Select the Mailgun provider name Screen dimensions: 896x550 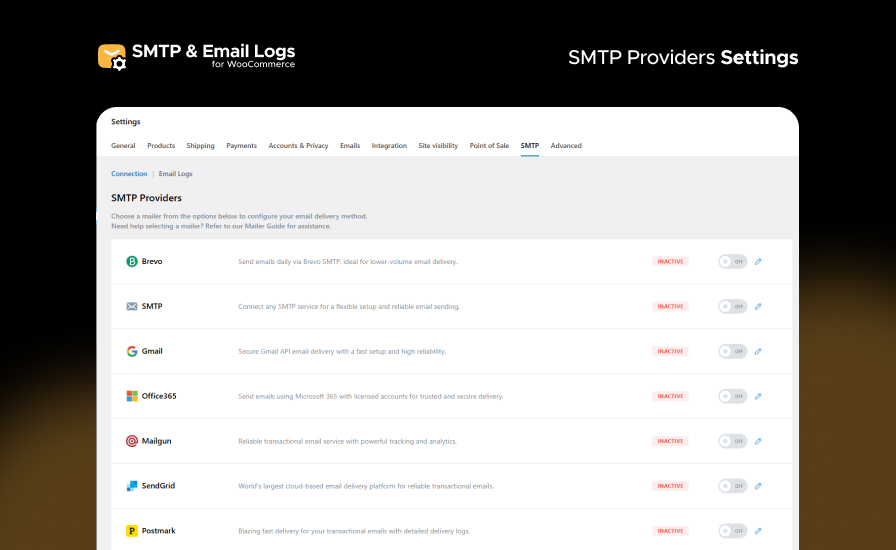click(x=157, y=441)
